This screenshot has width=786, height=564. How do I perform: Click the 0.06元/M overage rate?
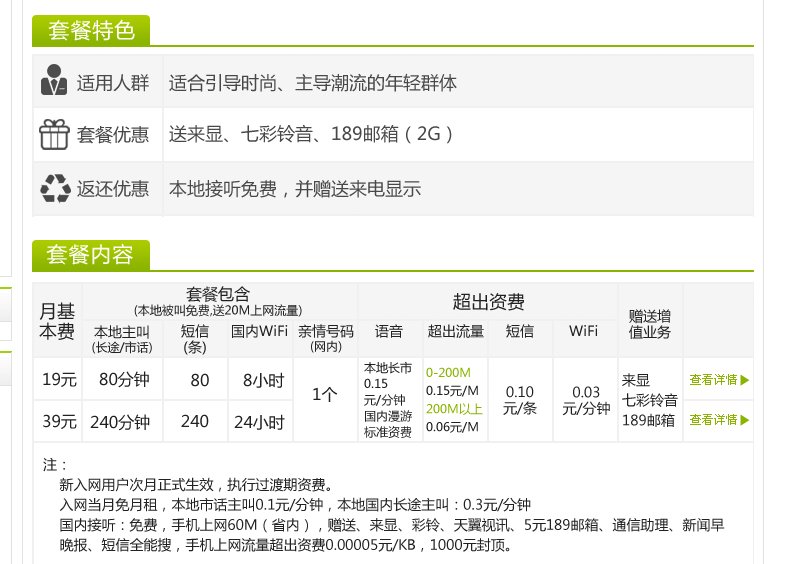pos(452,427)
